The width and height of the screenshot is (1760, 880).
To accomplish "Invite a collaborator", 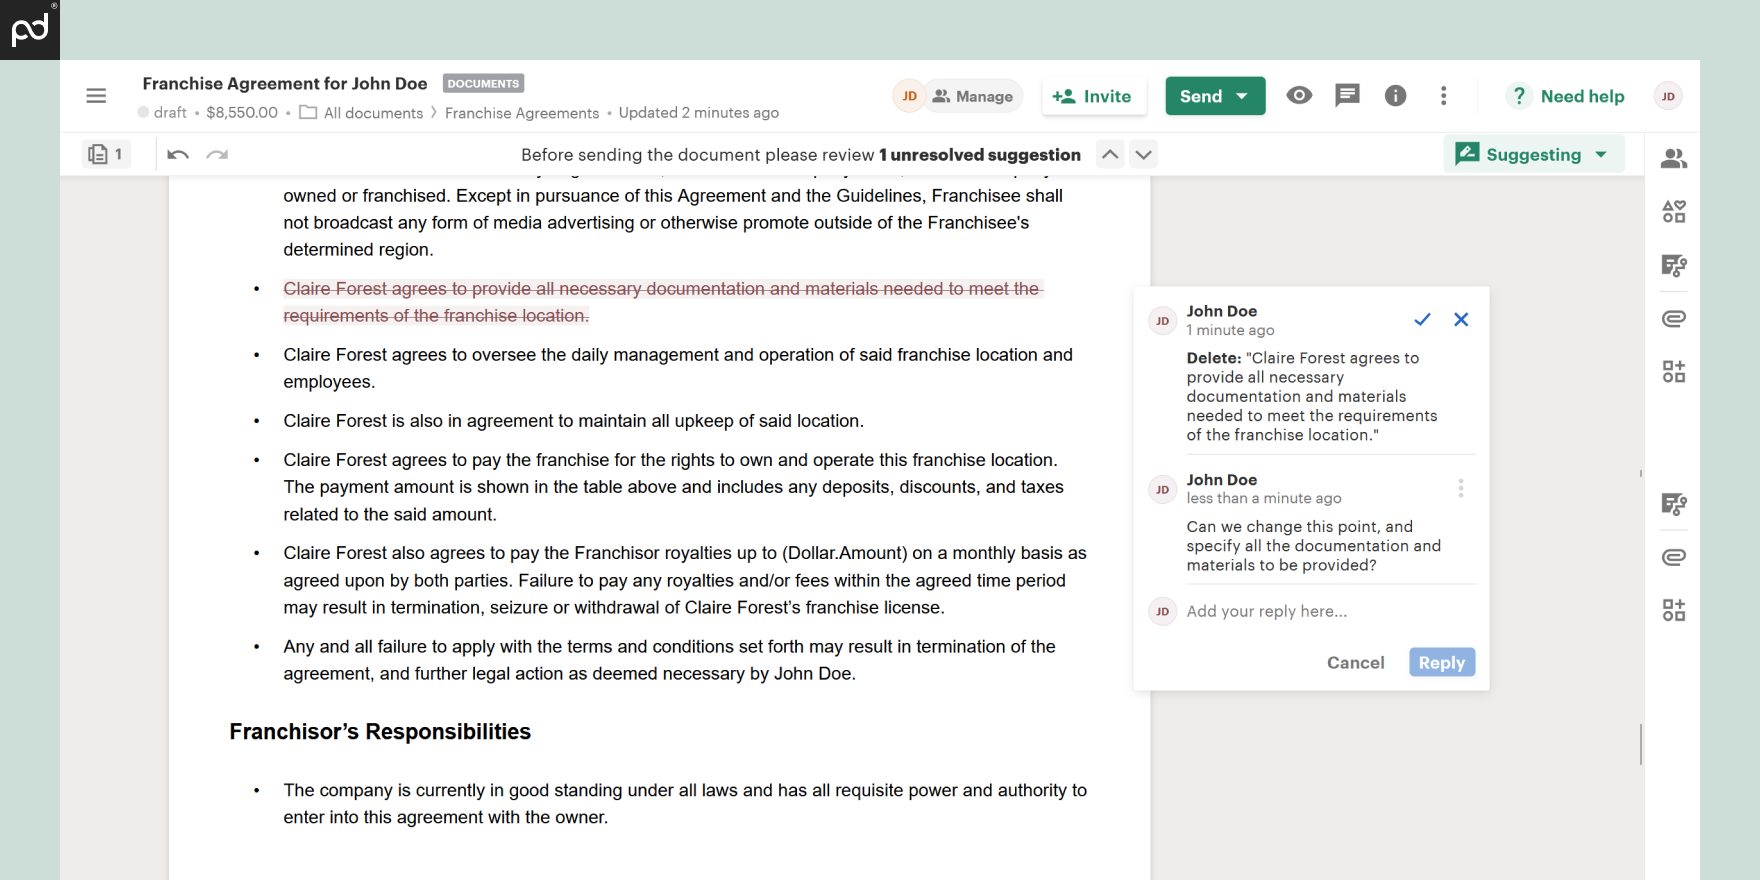I will [1093, 96].
